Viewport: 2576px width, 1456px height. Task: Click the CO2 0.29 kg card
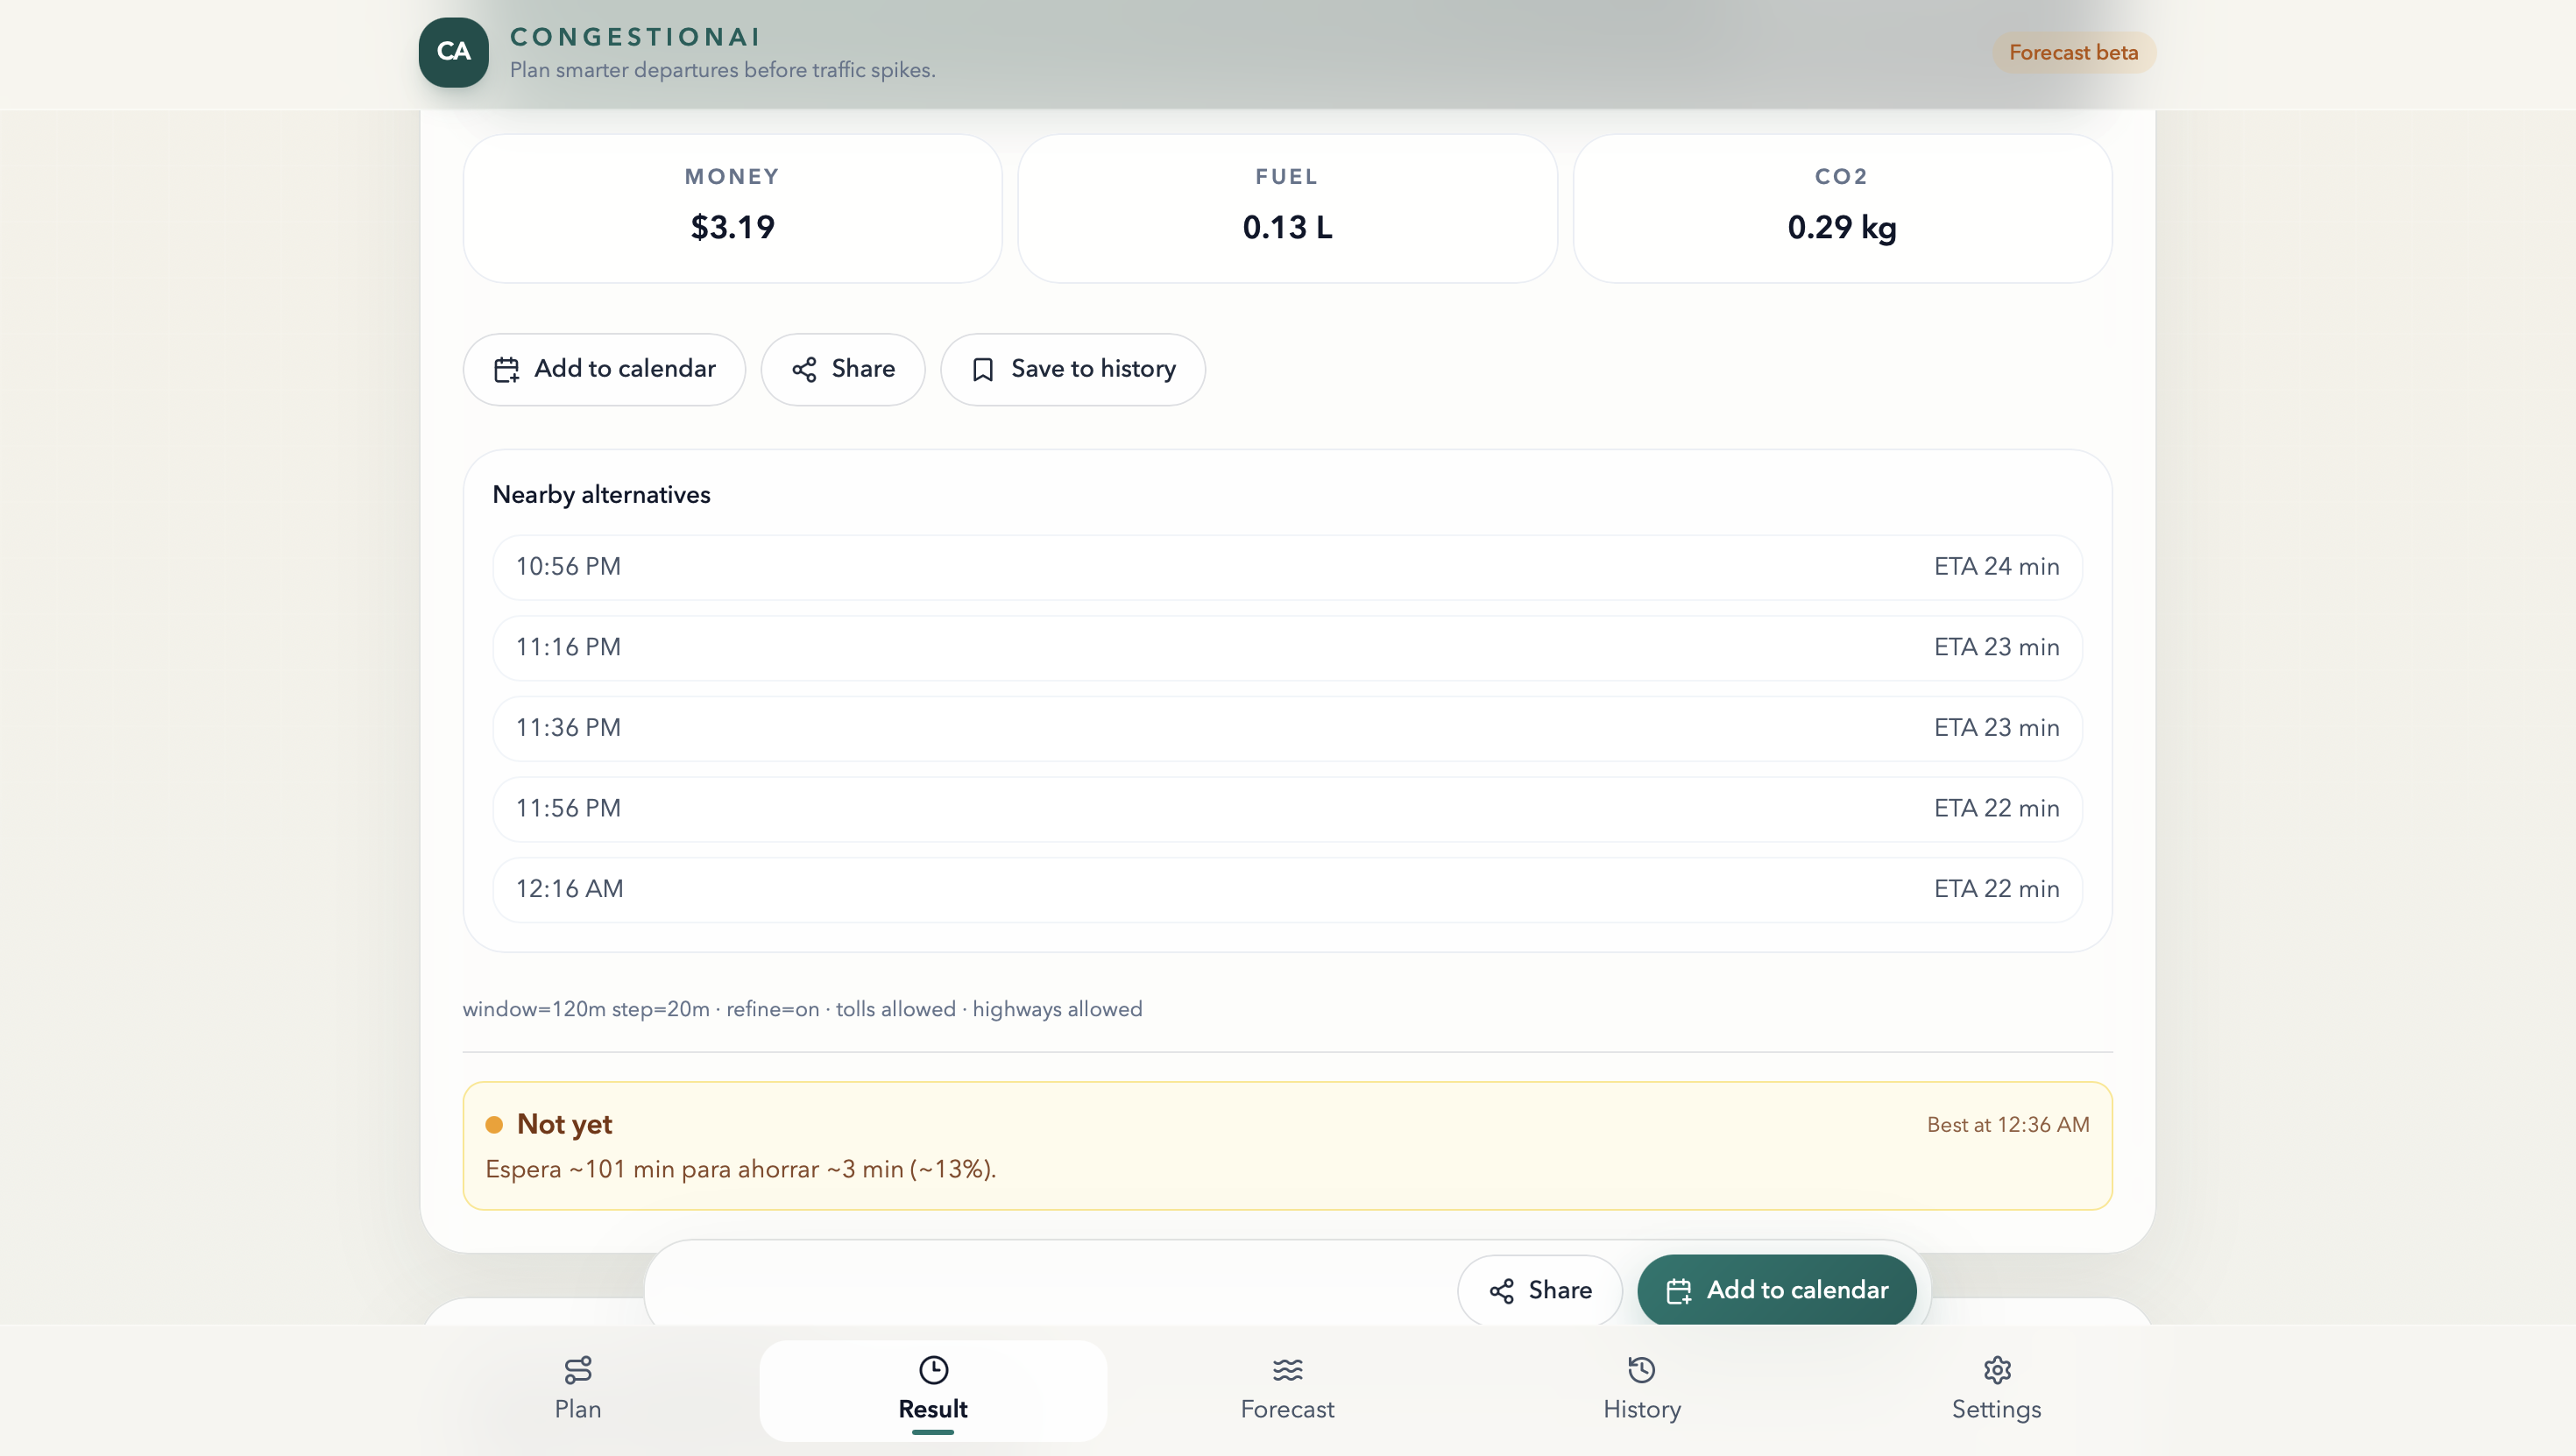1842,208
